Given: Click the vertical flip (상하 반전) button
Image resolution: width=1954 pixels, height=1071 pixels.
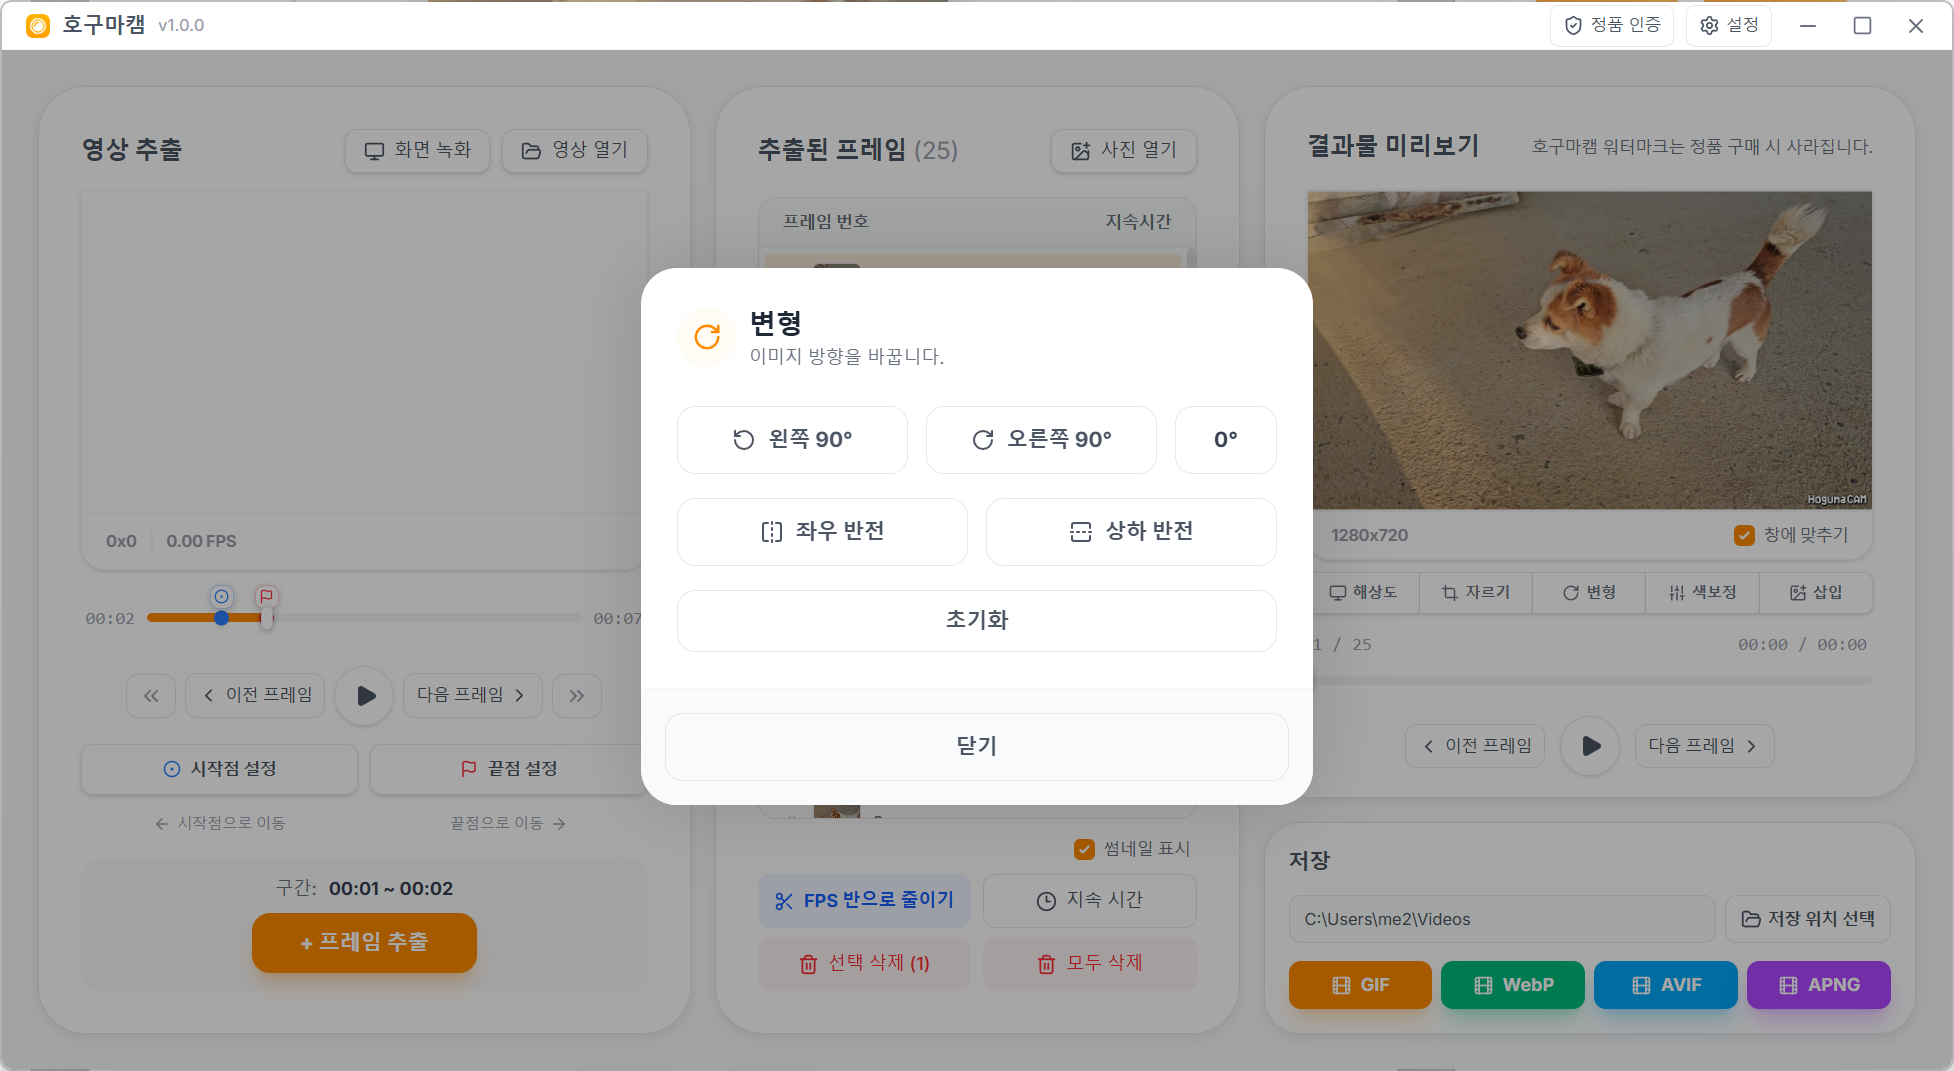Looking at the screenshot, I should (1130, 532).
